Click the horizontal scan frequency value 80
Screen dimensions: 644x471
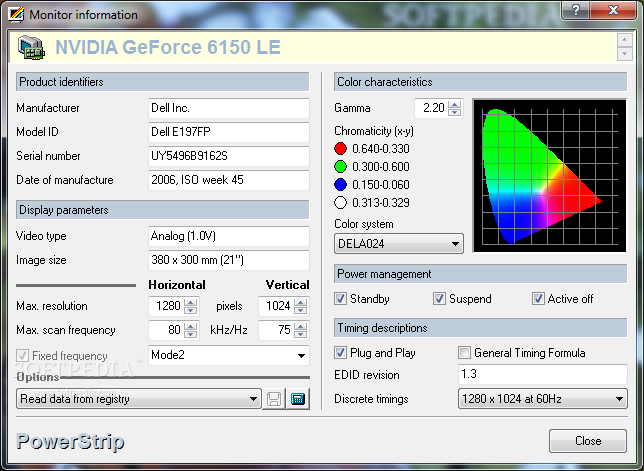click(x=167, y=330)
